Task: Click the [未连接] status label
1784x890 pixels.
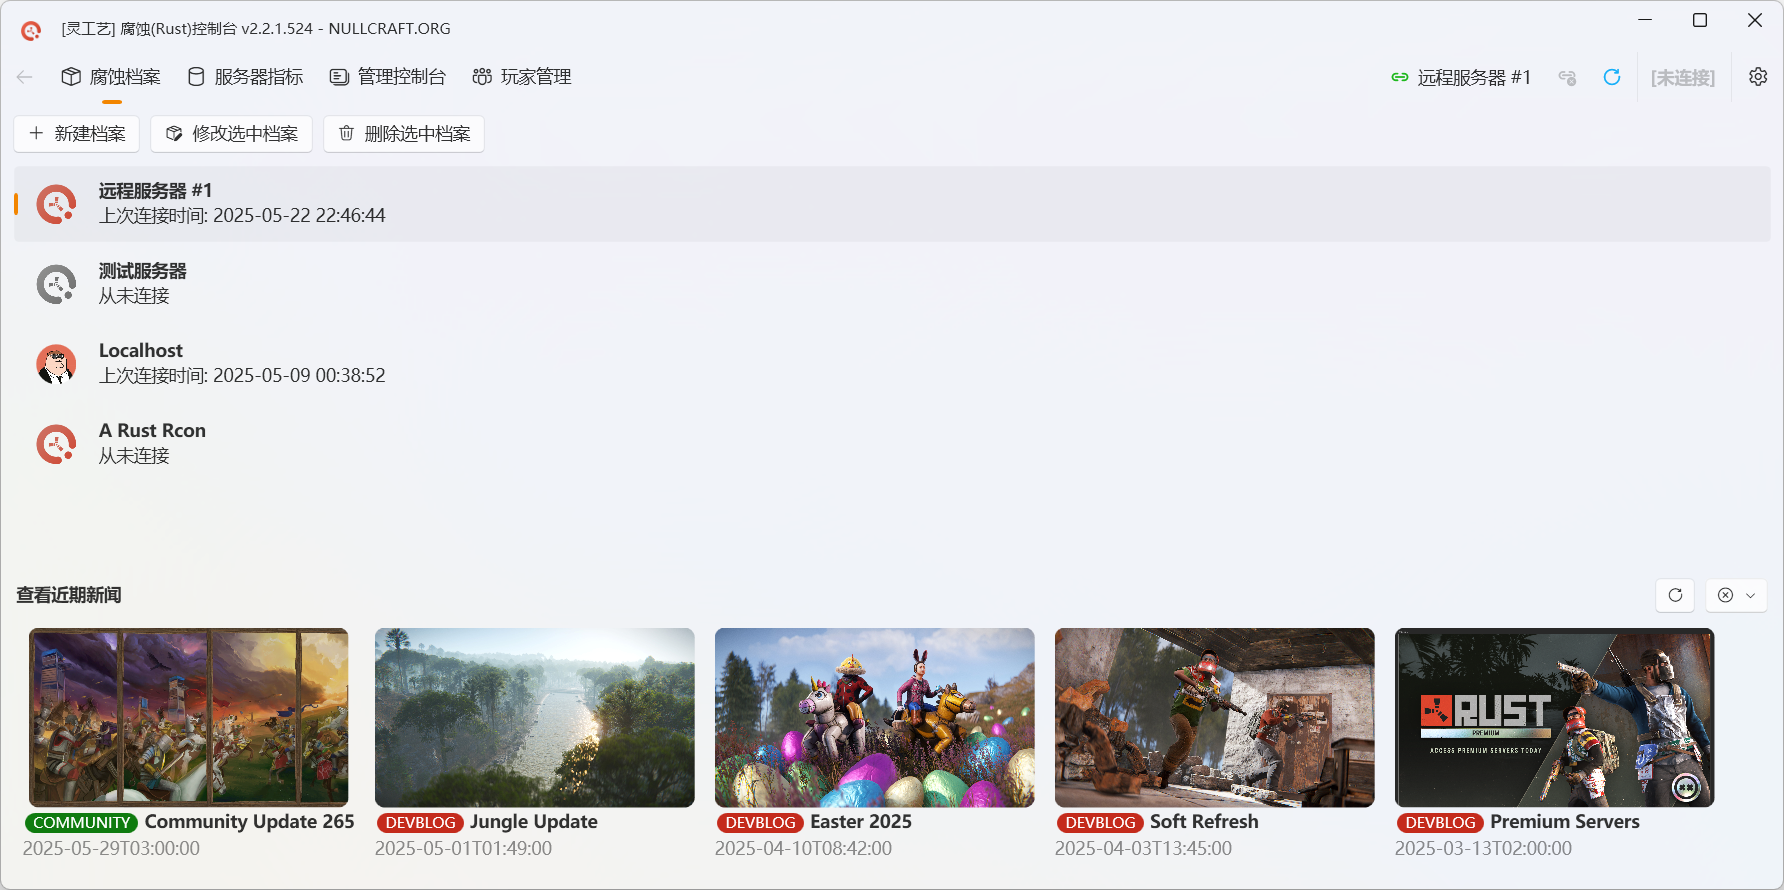Action: click(x=1683, y=78)
